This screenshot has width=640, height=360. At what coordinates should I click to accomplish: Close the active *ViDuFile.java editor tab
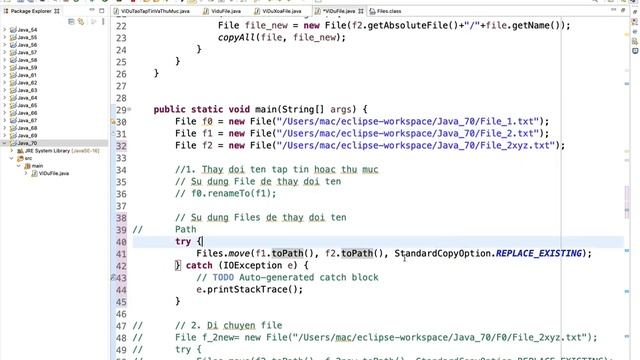[x=361, y=11]
